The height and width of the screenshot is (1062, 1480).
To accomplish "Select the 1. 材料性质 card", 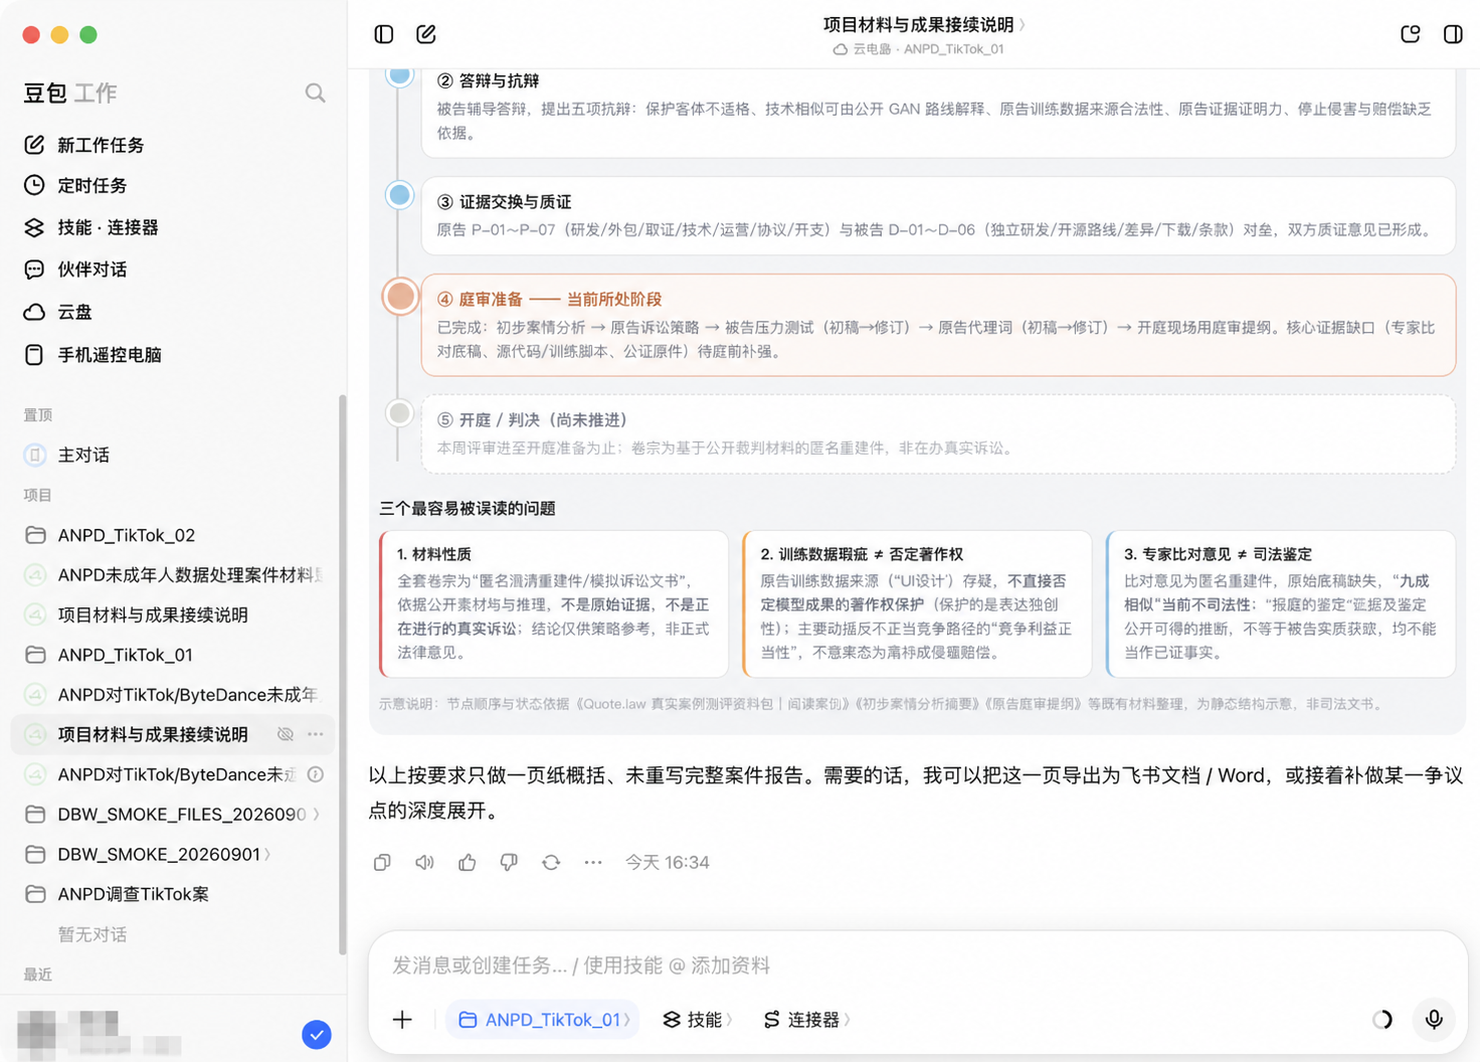I will point(554,604).
